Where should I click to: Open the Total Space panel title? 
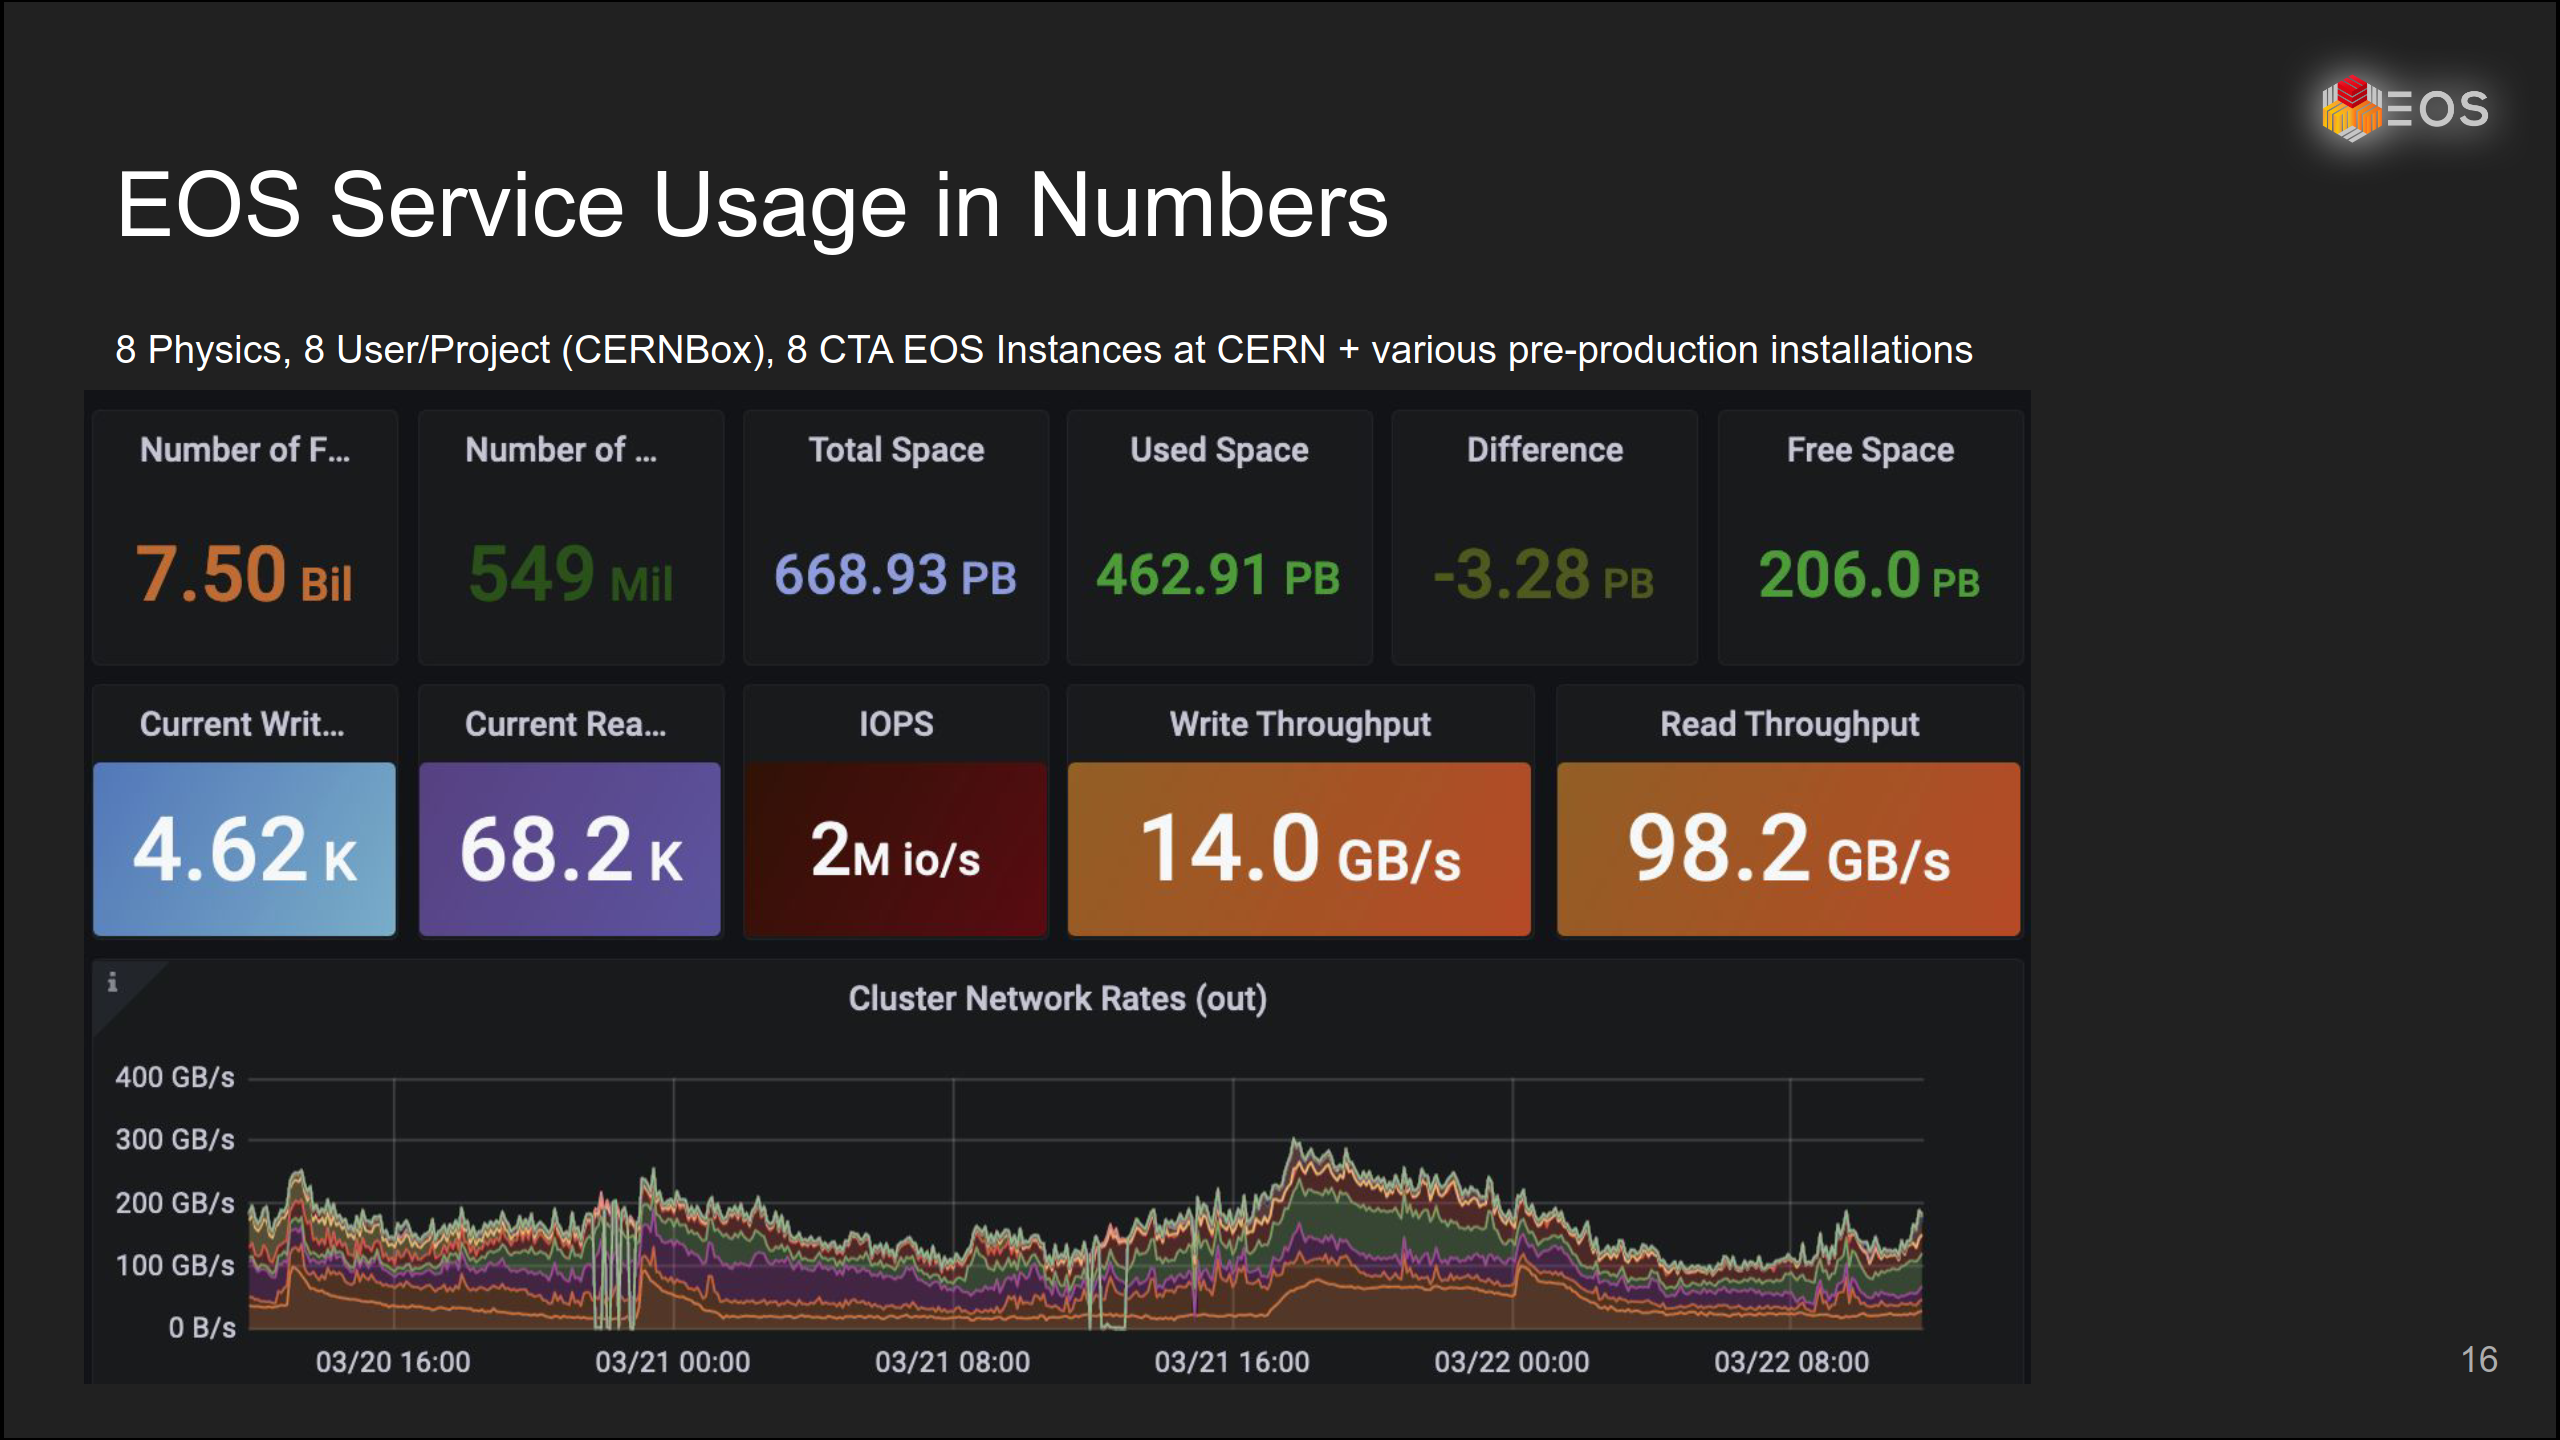896,450
